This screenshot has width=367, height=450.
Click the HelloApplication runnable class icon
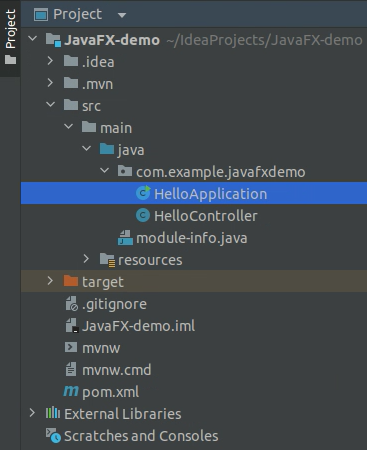pyautogui.click(x=143, y=193)
